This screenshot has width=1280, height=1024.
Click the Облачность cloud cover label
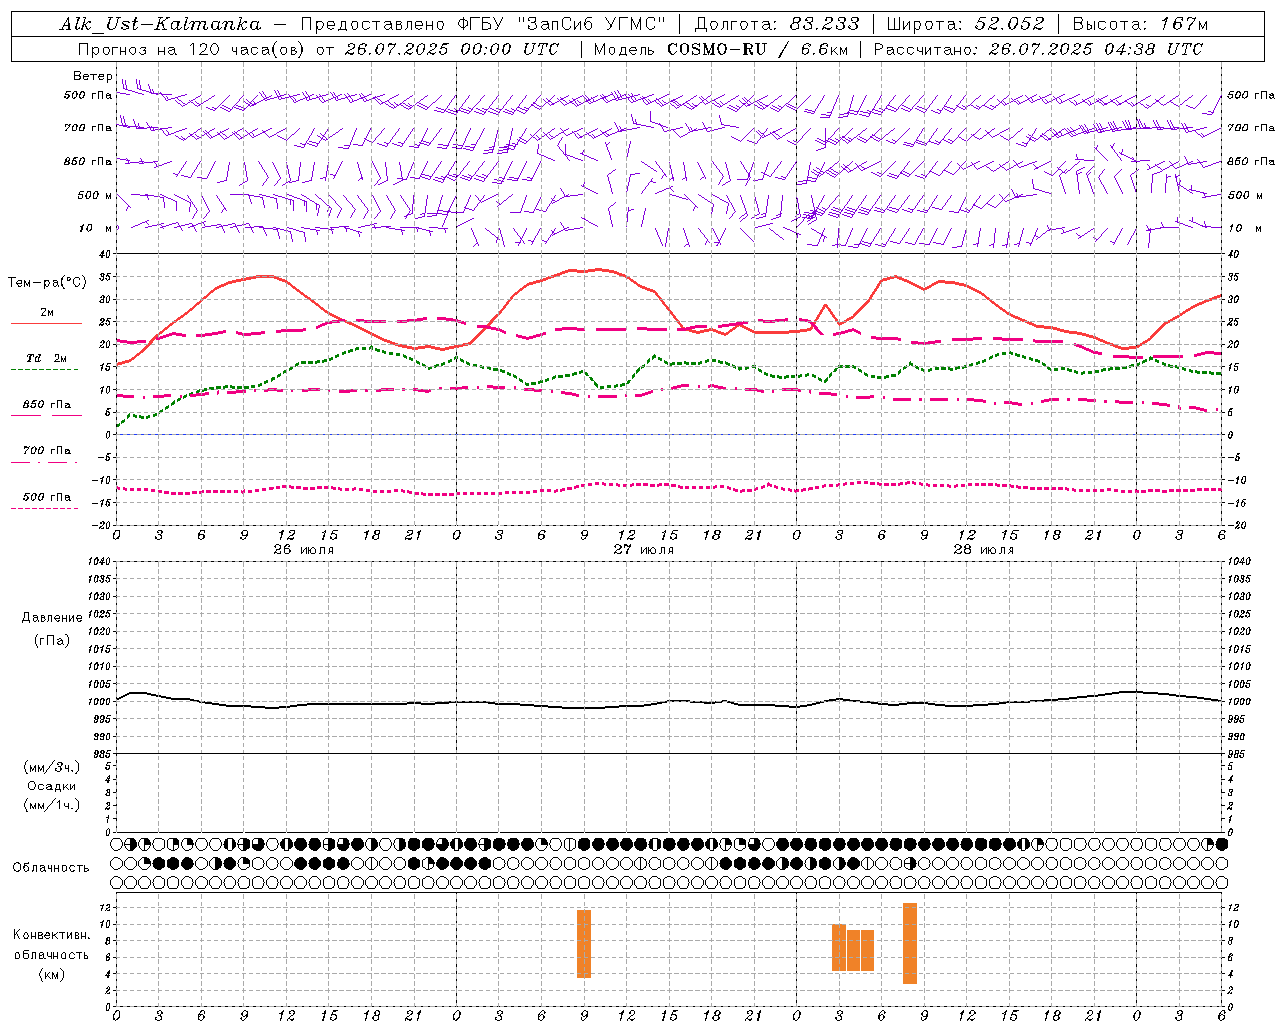51,867
